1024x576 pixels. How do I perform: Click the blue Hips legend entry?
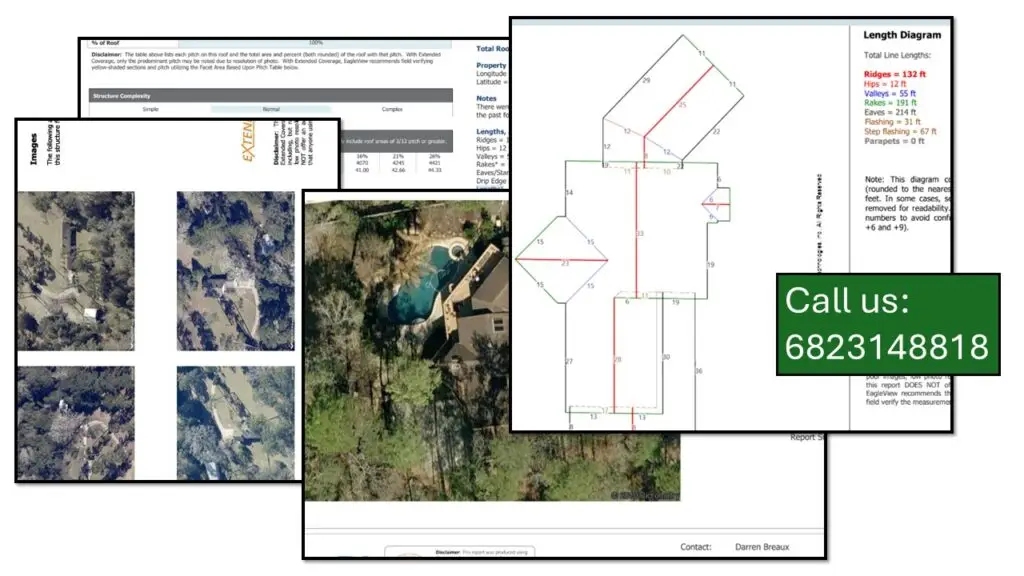pos(877,84)
